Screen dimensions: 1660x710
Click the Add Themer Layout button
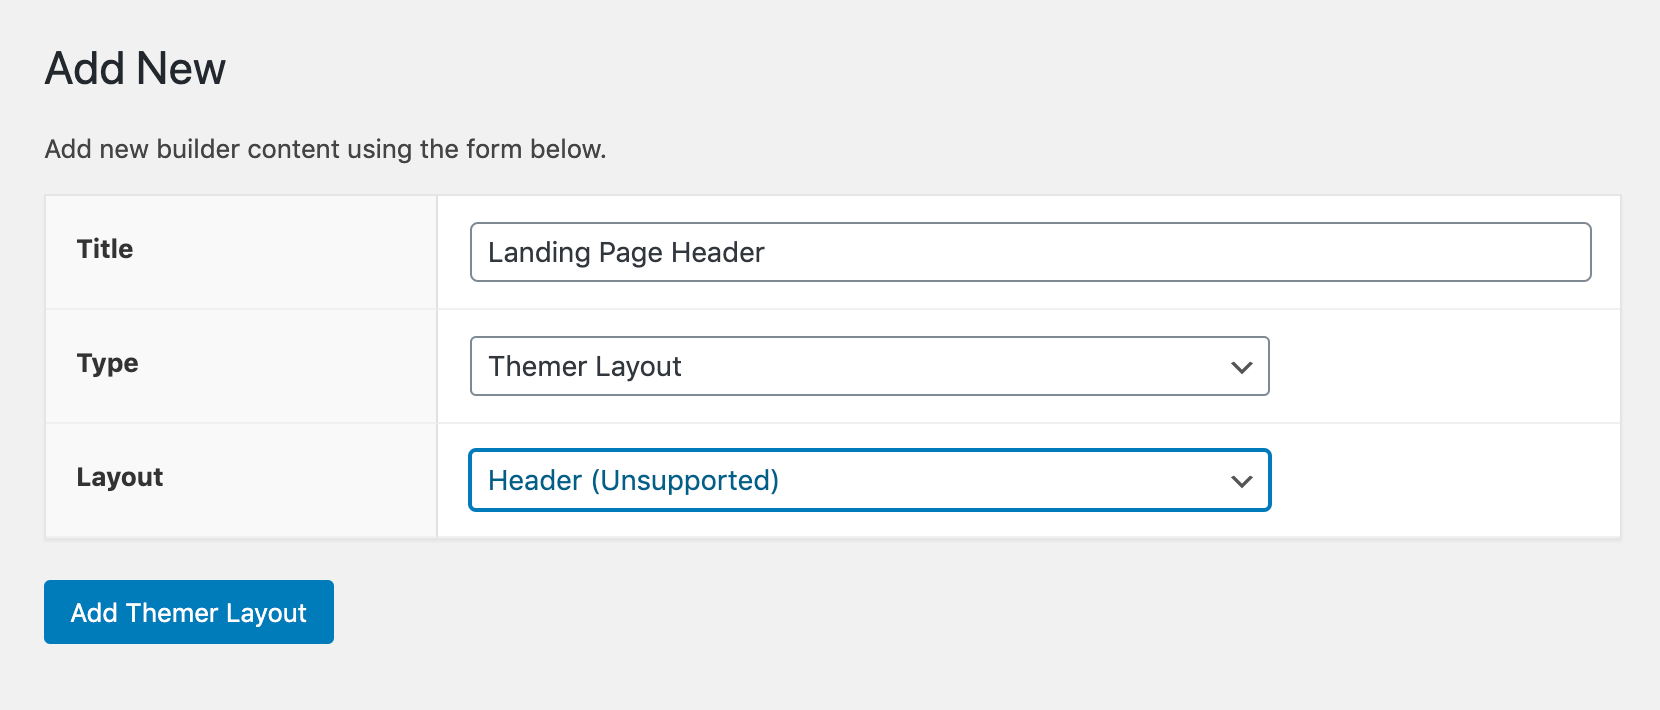pyautogui.click(x=188, y=612)
